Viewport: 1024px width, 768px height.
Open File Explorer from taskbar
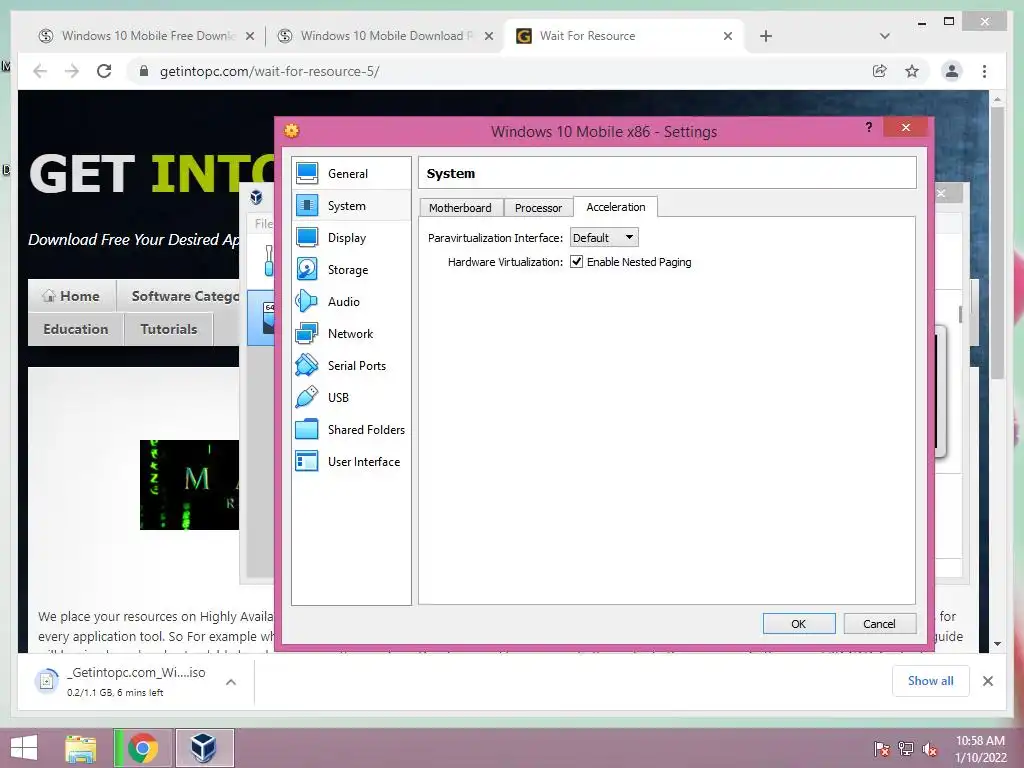pyautogui.click(x=81, y=748)
